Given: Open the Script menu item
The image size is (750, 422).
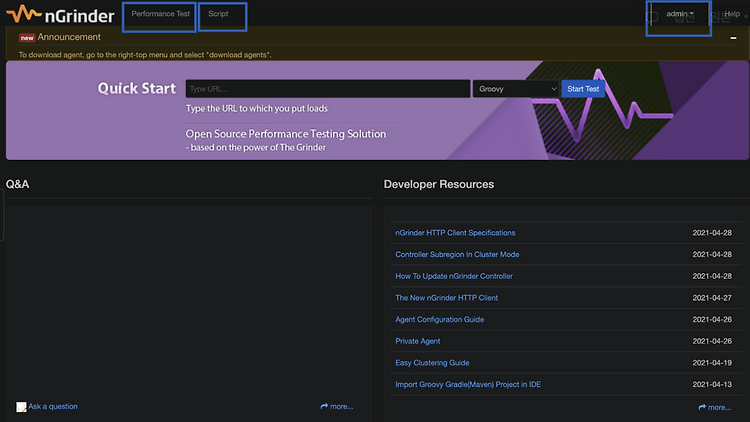Looking at the screenshot, I should (218, 14).
